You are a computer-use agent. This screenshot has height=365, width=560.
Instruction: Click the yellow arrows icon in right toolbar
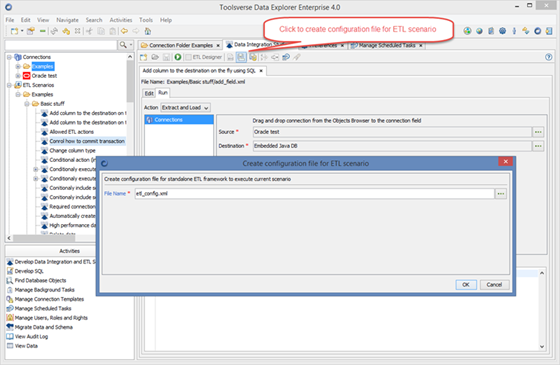(526, 31)
